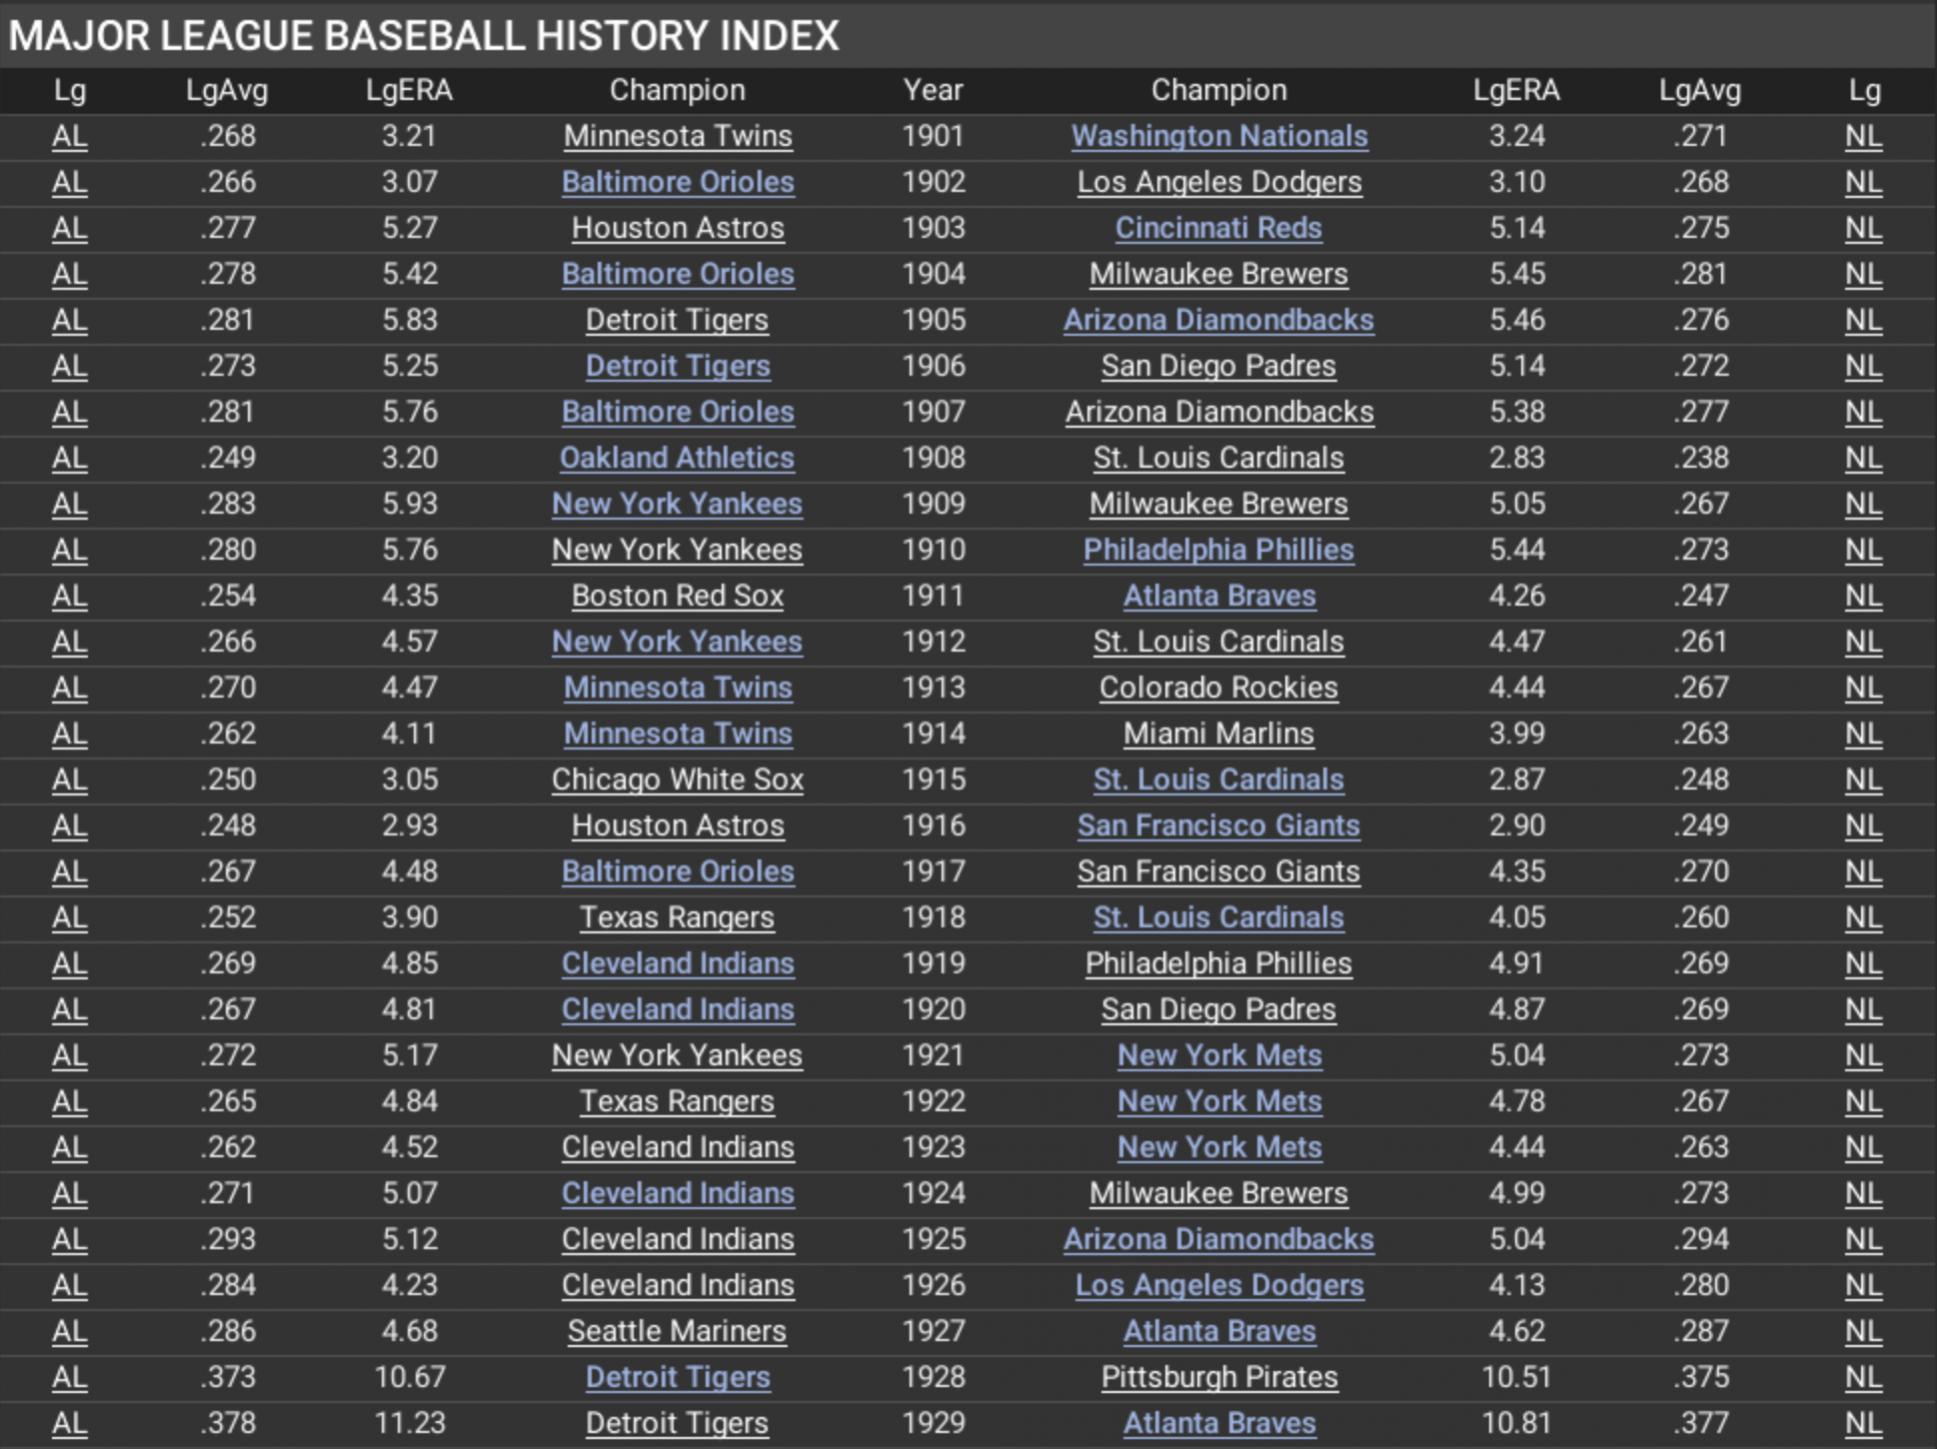
Task: Open the 1910 Philadelphia Phillies champion link
Action: tap(1218, 550)
